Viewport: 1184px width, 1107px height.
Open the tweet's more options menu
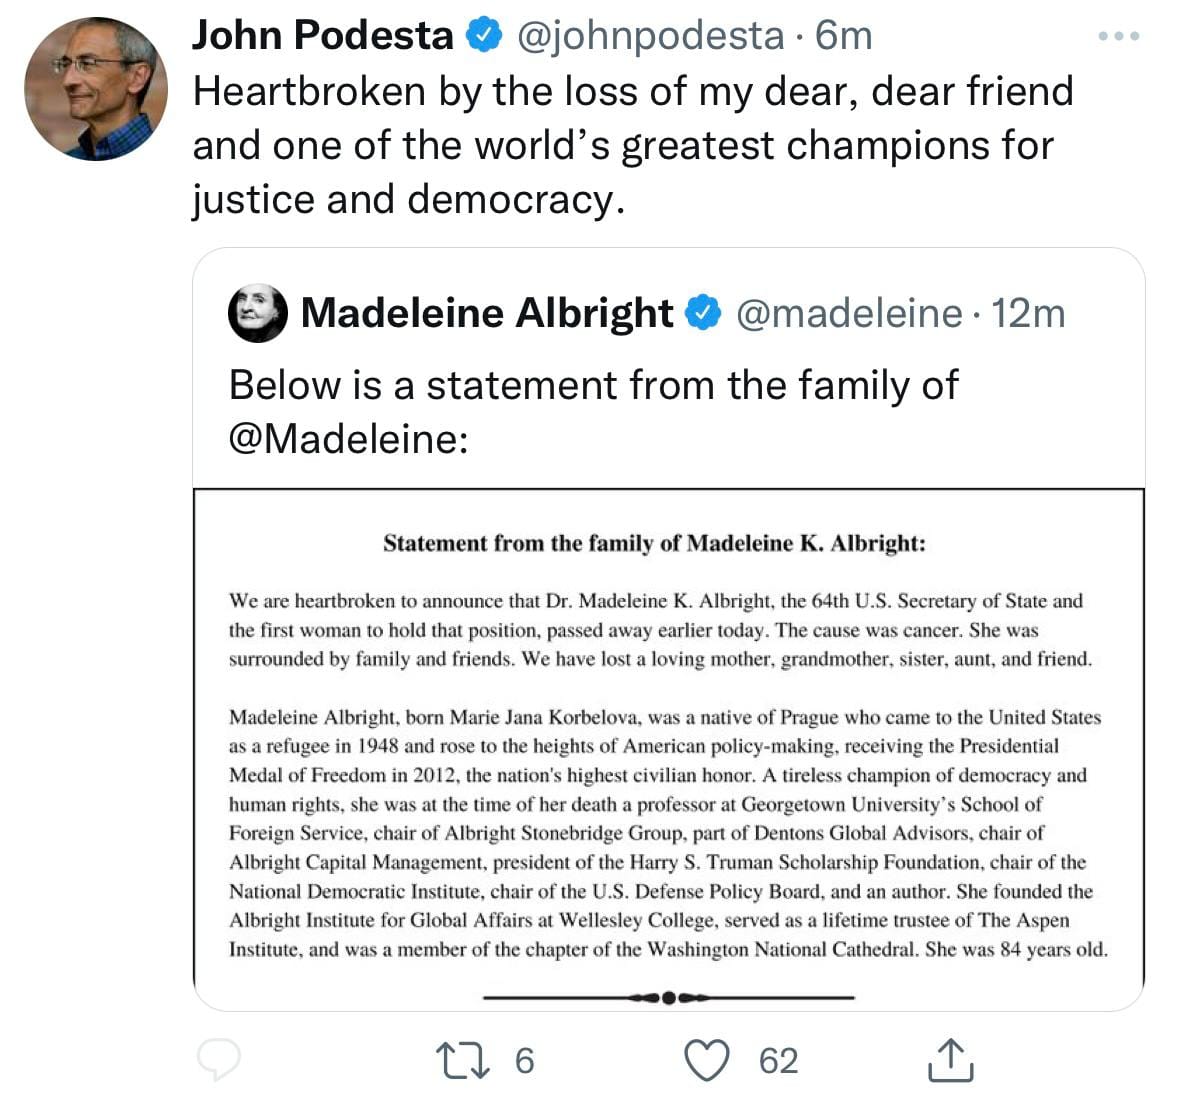click(x=1118, y=37)
